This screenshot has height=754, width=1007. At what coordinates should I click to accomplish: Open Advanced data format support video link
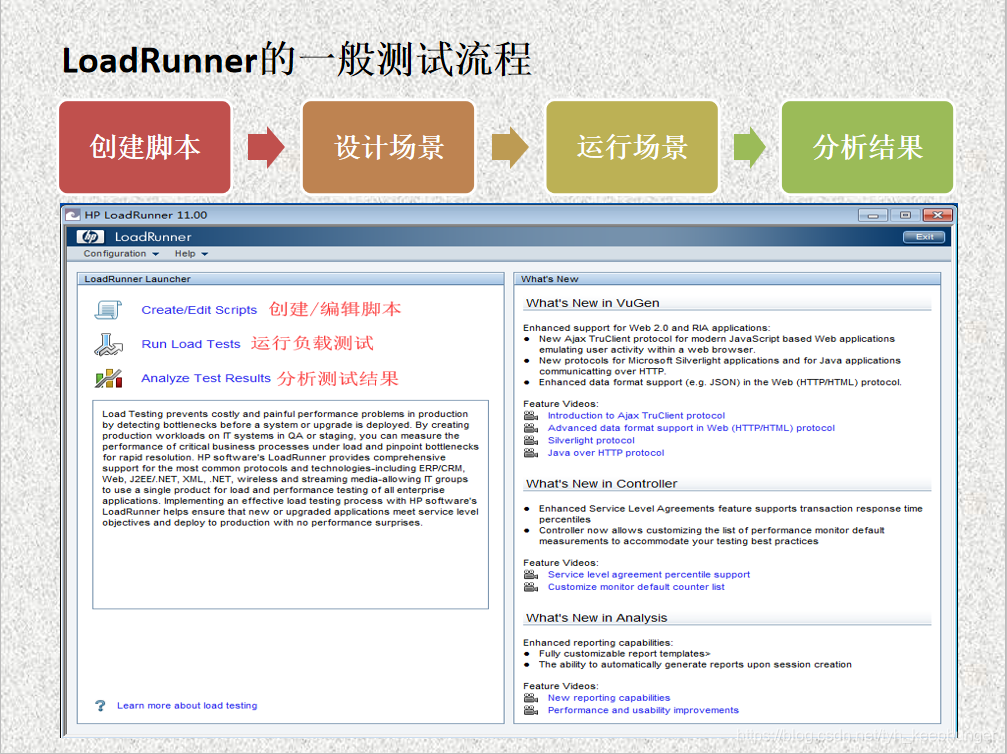(x=691, y=428)
